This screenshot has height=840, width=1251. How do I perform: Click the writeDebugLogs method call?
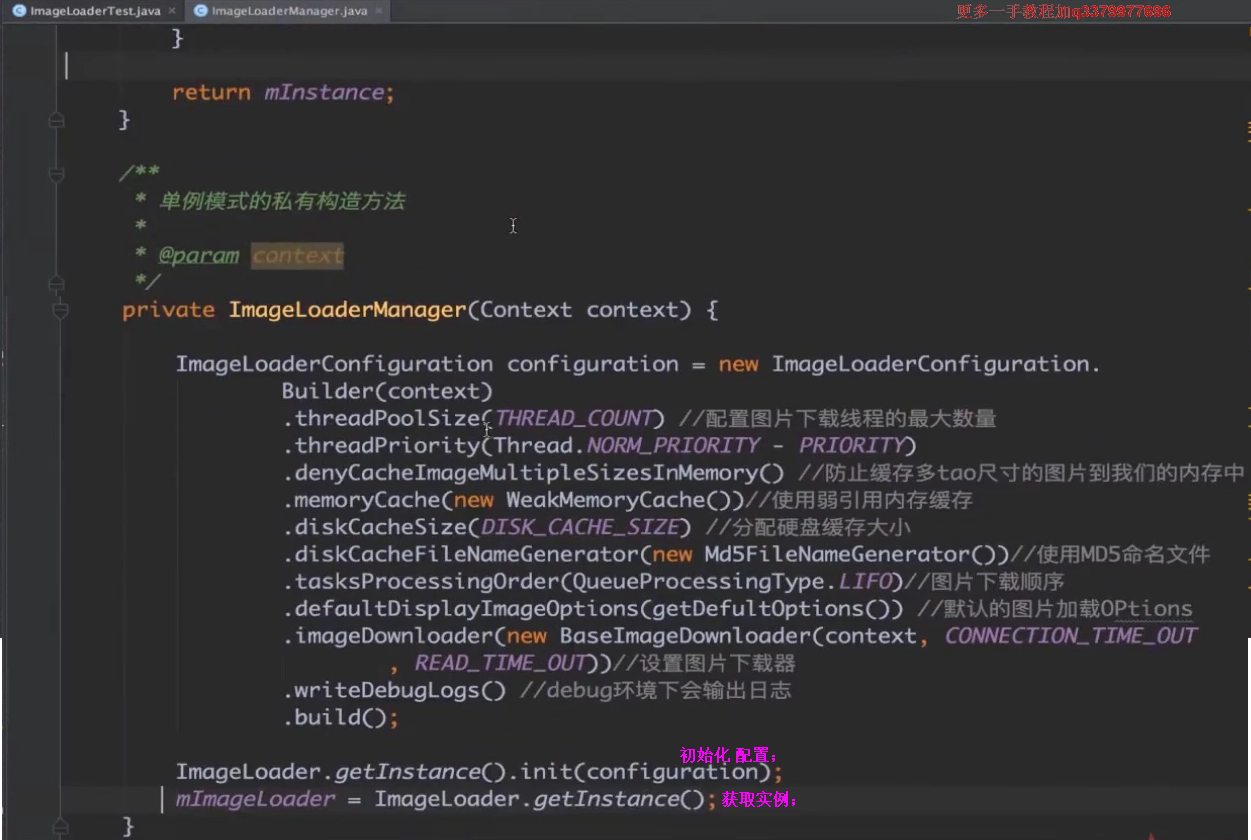[x=388, y=690]
